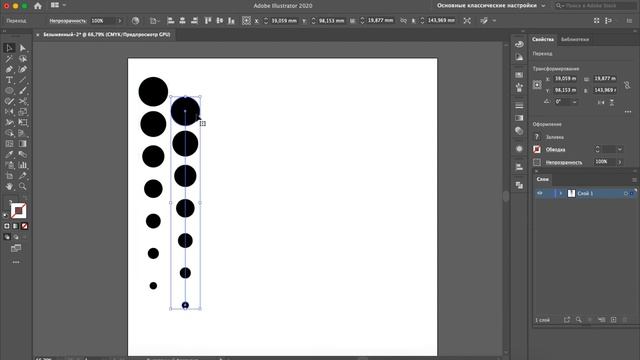Image resolution: width=640 pixels, height=360 pixels.
Task: Click the Home icon in top bar
Action: click(x=38, y=6)
